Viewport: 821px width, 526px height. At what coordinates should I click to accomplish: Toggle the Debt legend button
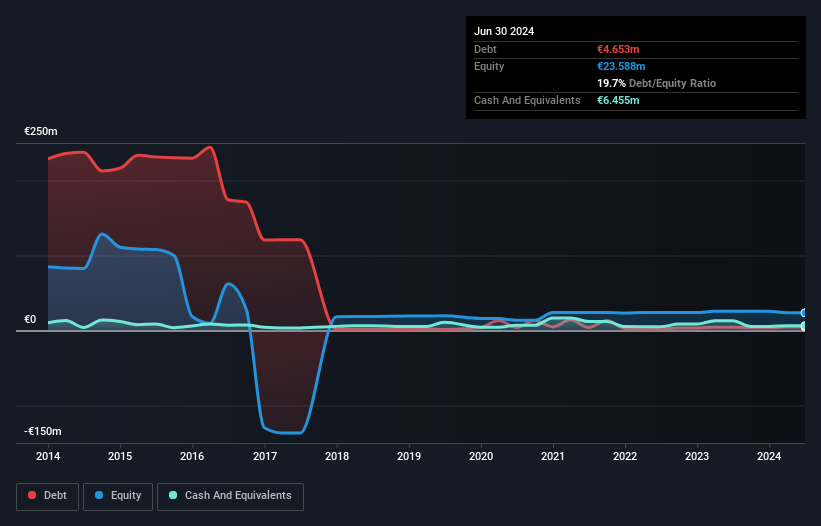48,496
